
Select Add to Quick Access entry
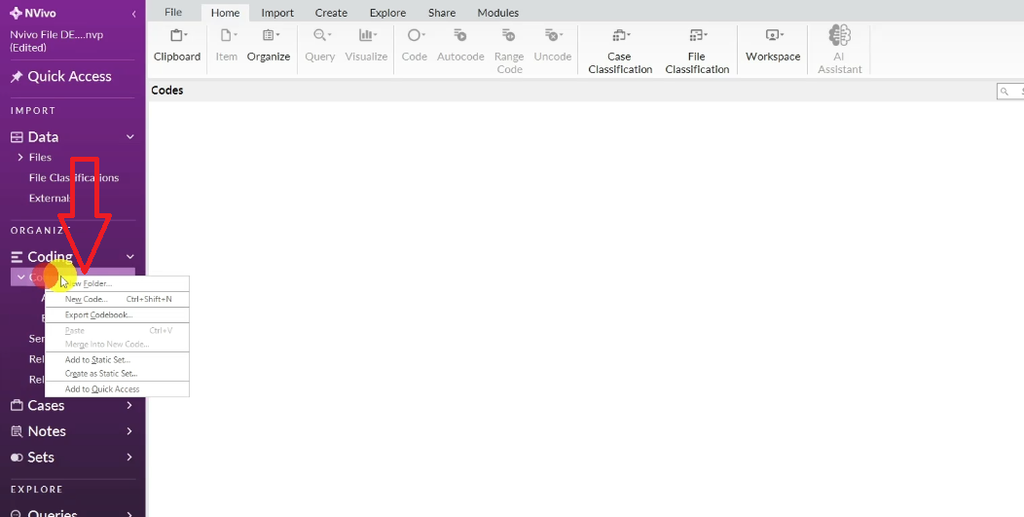[x=118, y=389]
